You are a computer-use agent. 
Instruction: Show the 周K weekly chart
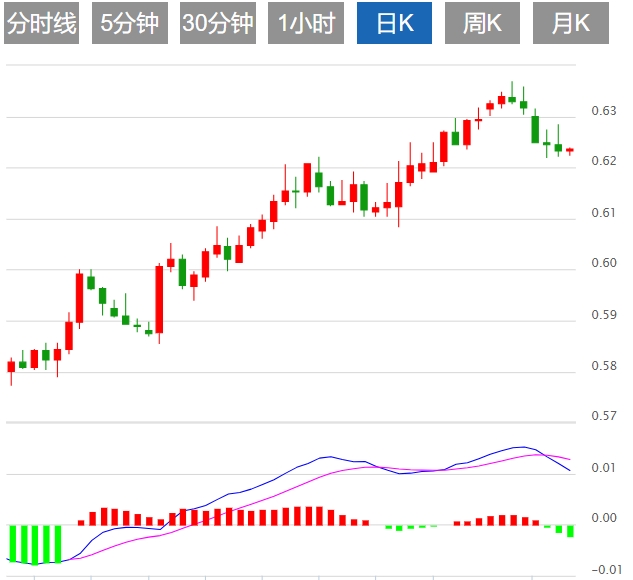coord(482,23)
